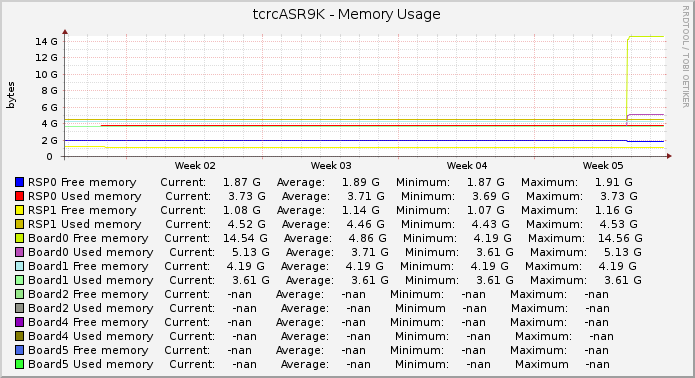The image size is (695, 378).
Task: Click the Board0 Free average value 4.86 G
Action: point(367,238)
